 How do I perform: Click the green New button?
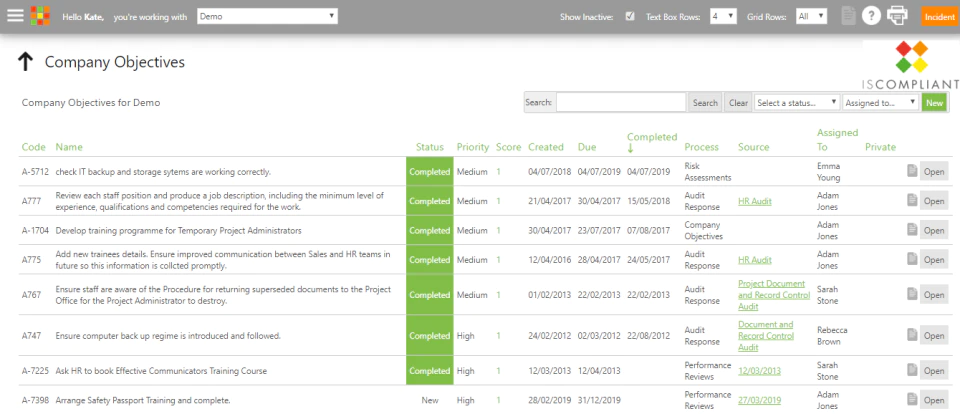(x=934, y=103)
